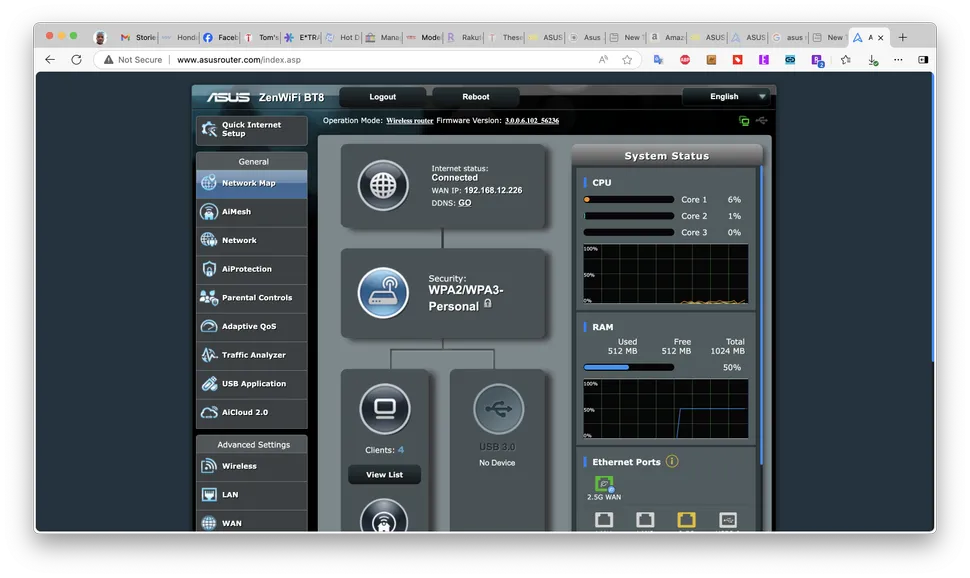Select Network Map in the sidebar

tap(252, 183)
